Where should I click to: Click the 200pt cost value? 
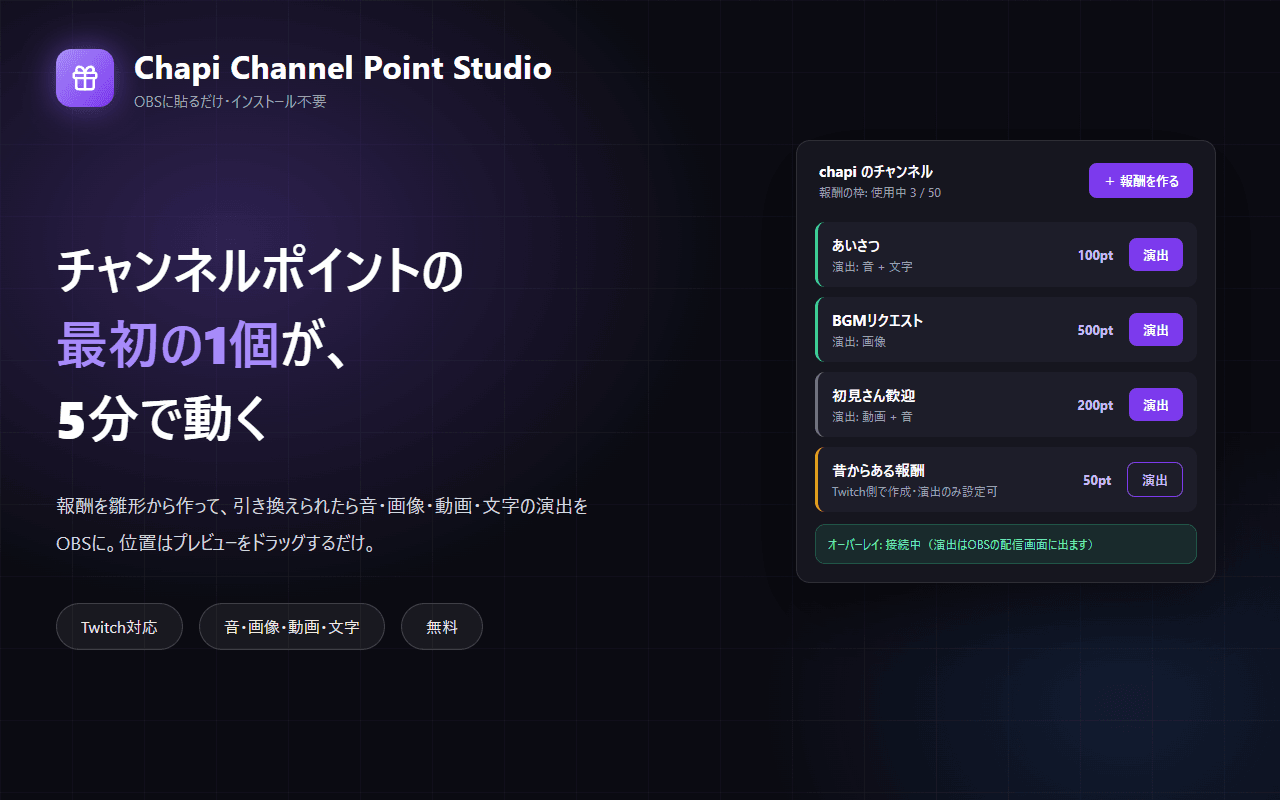1095,405
